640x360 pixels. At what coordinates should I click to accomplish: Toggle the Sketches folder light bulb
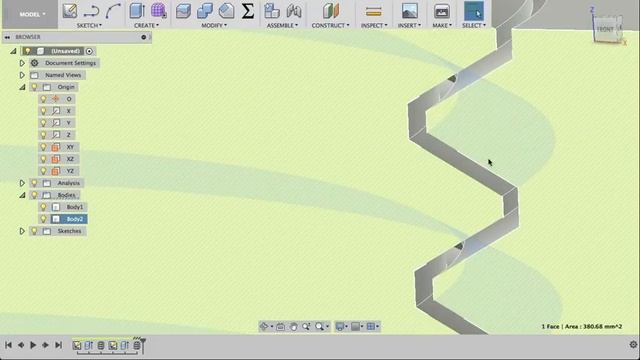tap(34, 231)
